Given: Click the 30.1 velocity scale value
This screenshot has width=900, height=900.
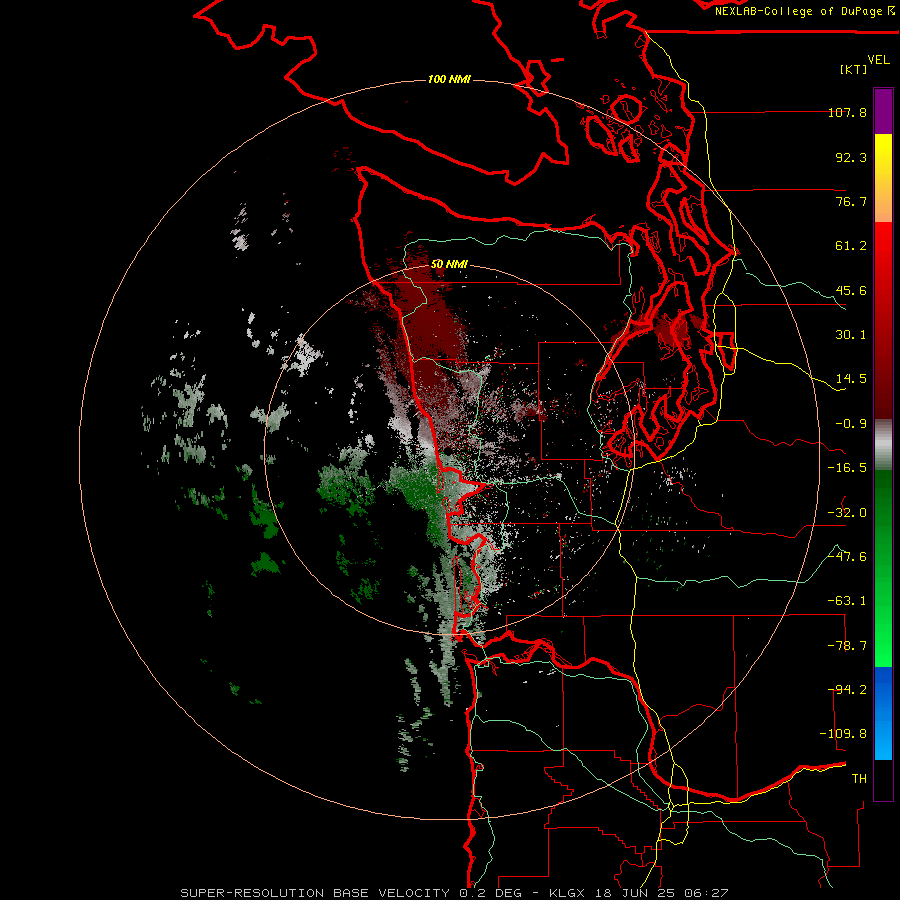Looking at the screenshot, I should [x=851, y=335].
